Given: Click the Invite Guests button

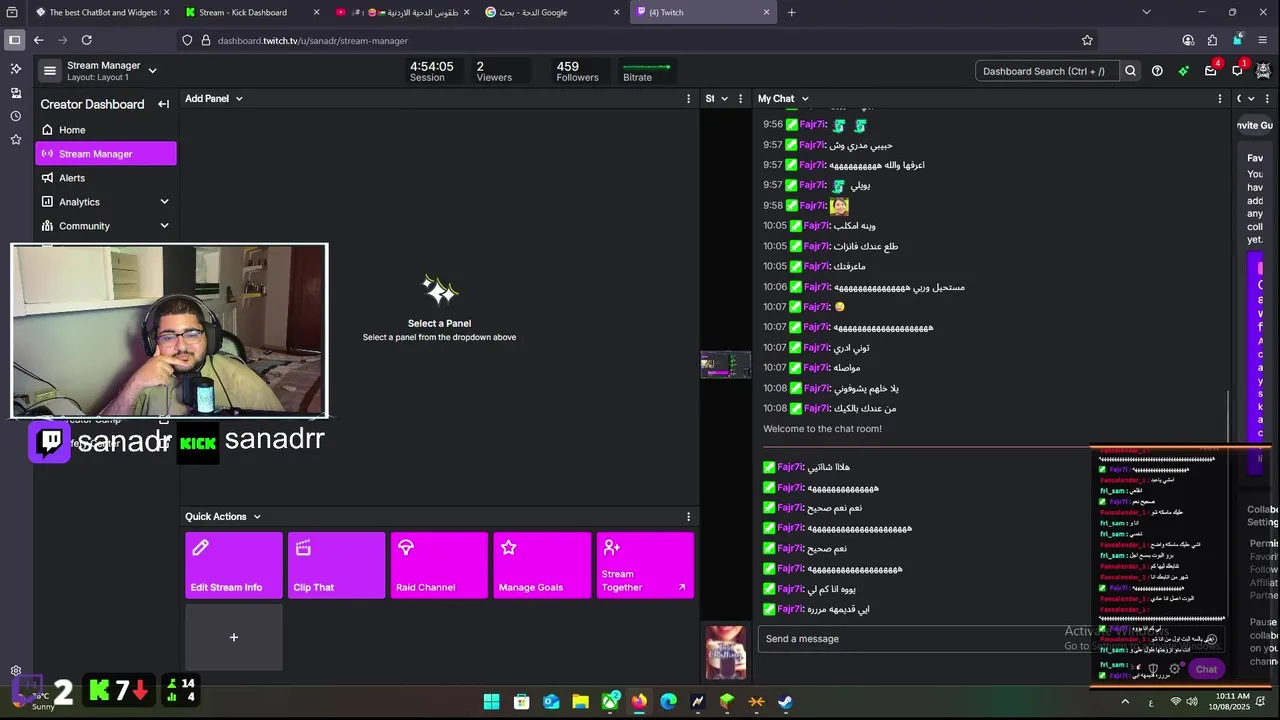Looking at the screenshot, I should click(1256, 125).
